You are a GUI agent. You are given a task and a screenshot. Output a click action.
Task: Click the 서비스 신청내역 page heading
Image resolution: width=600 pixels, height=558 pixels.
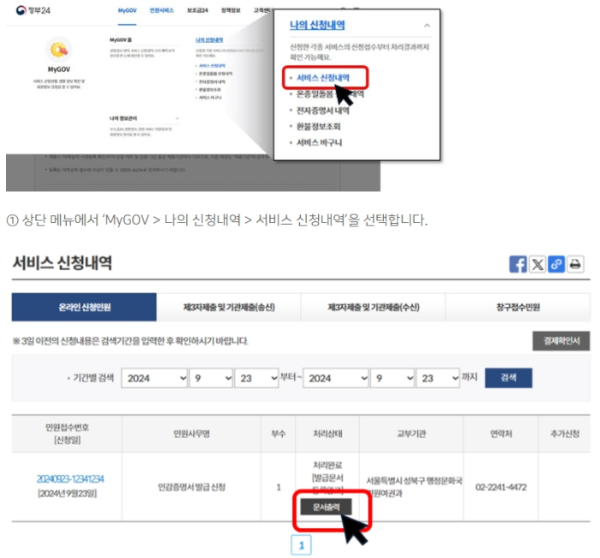(x=62, y=263)
